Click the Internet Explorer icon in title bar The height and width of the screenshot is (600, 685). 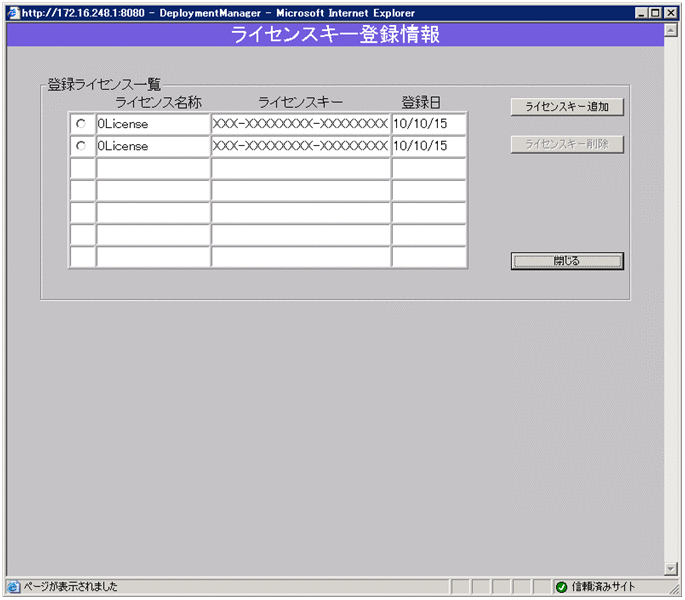(x=14, y=13)
